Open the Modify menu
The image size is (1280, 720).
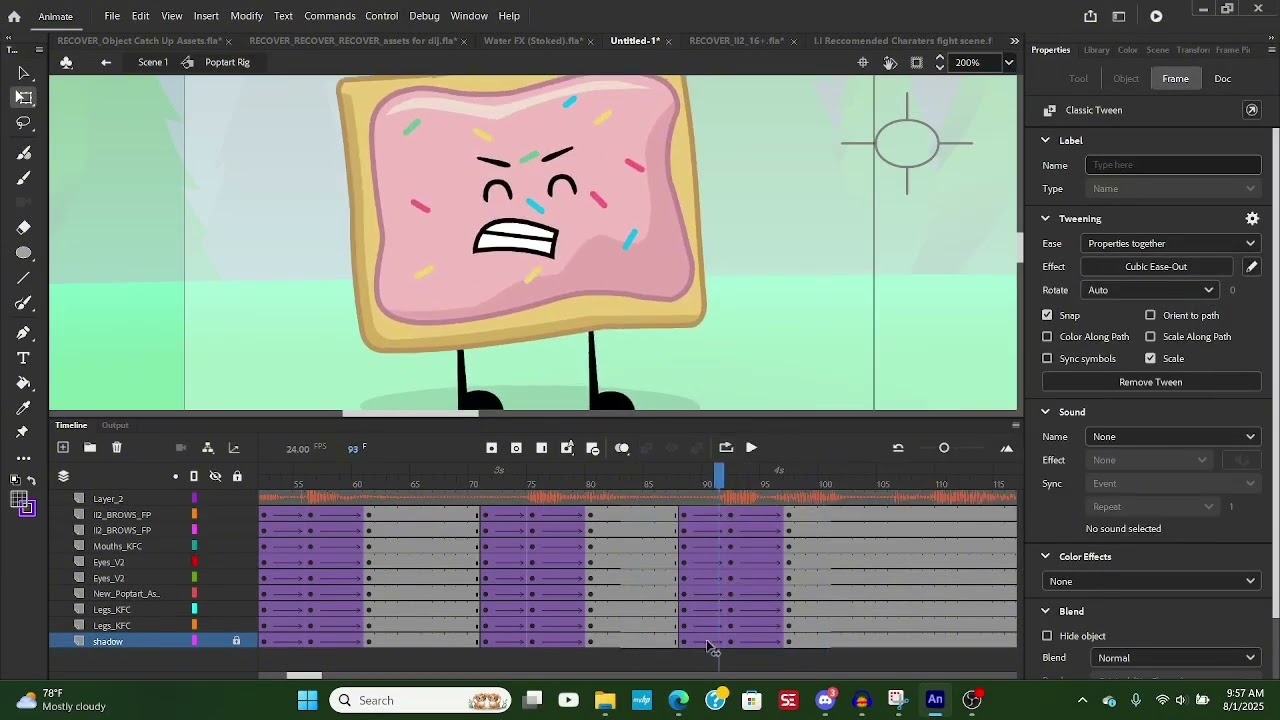[246, 16]
